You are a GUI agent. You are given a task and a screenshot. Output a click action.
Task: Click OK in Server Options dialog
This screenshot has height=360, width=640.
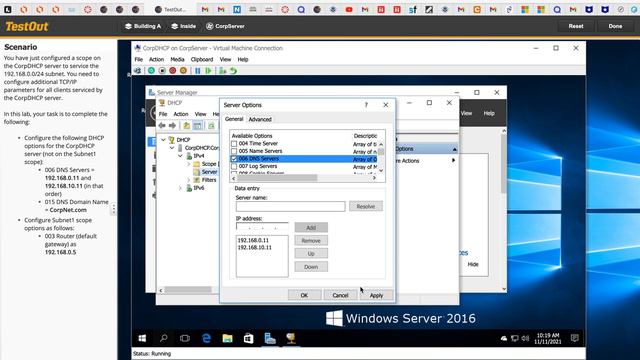pos(304,295)
